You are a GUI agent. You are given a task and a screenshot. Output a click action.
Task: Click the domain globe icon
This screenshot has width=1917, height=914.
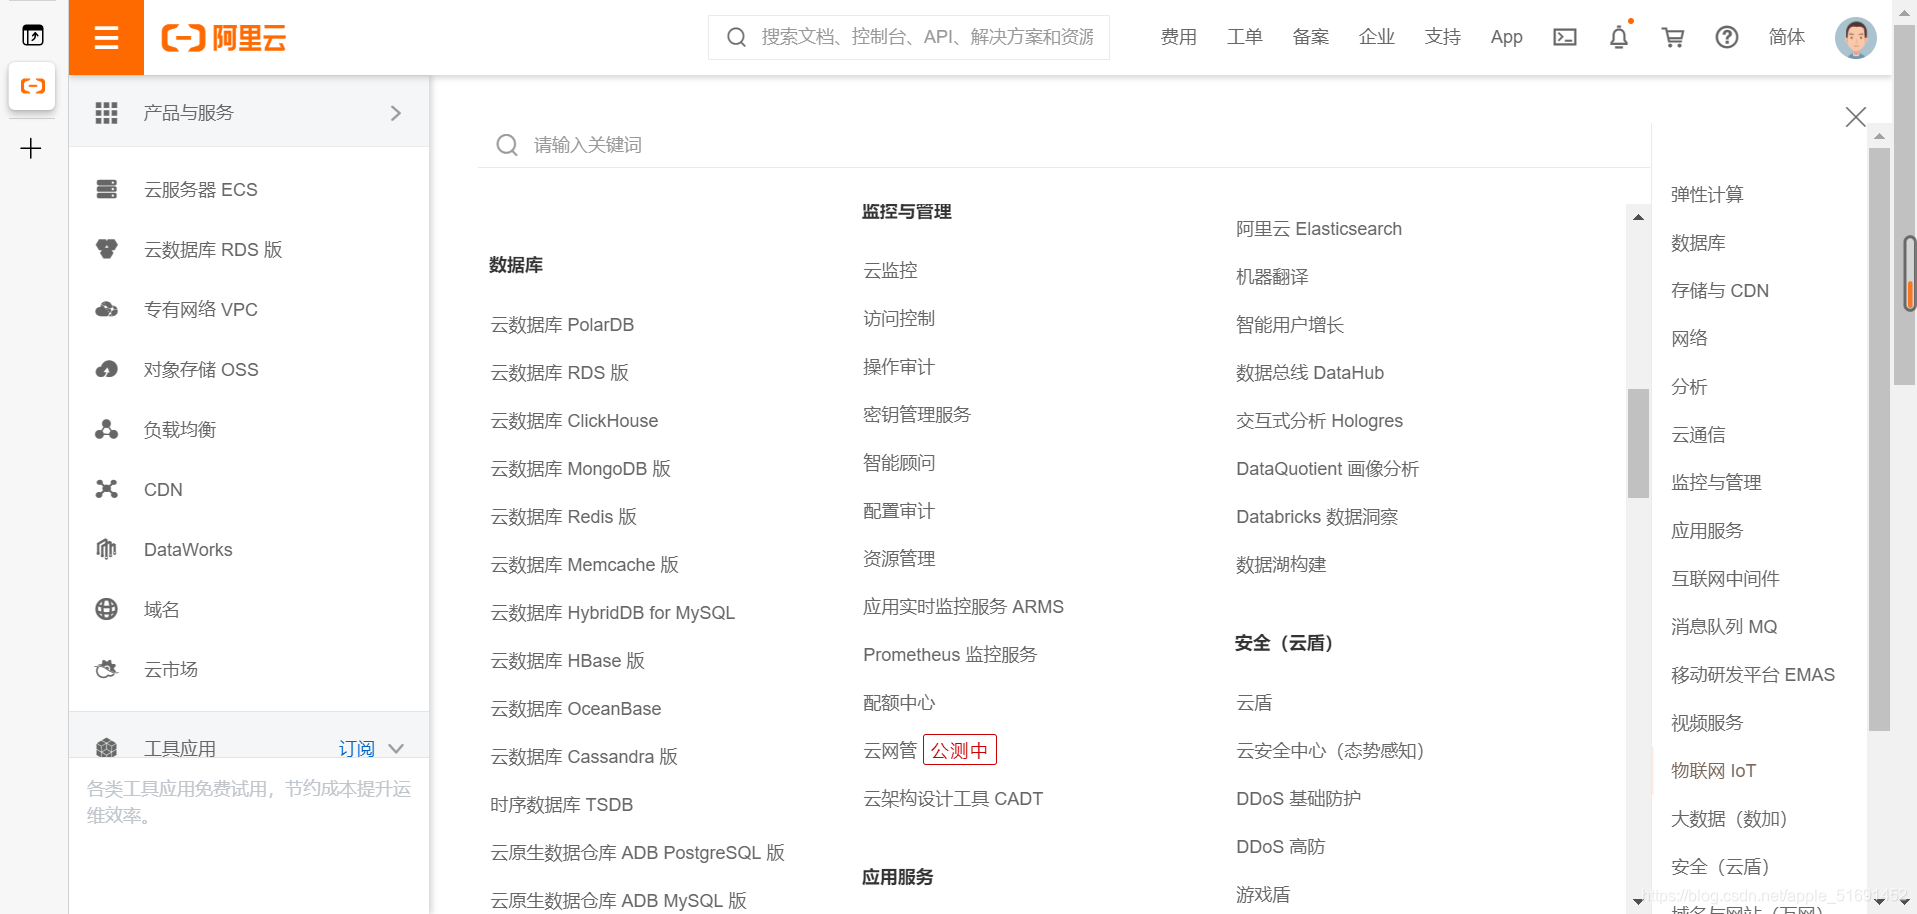point(107,609)
